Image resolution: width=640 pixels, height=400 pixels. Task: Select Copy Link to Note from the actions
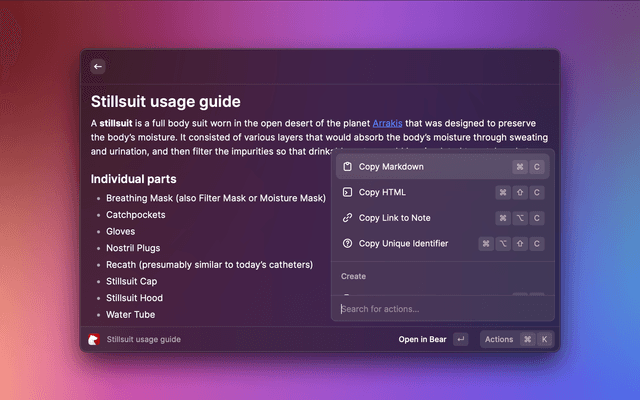394,218
